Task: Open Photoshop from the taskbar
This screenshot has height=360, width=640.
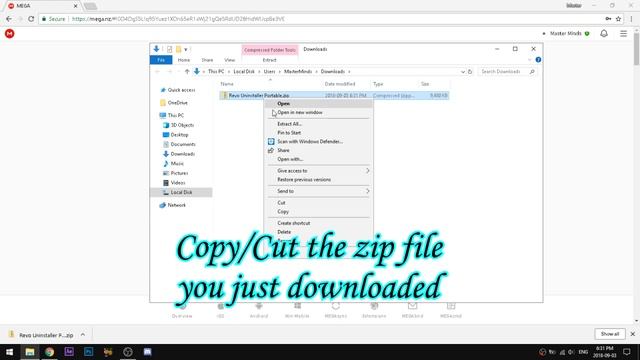Action: 89,352
